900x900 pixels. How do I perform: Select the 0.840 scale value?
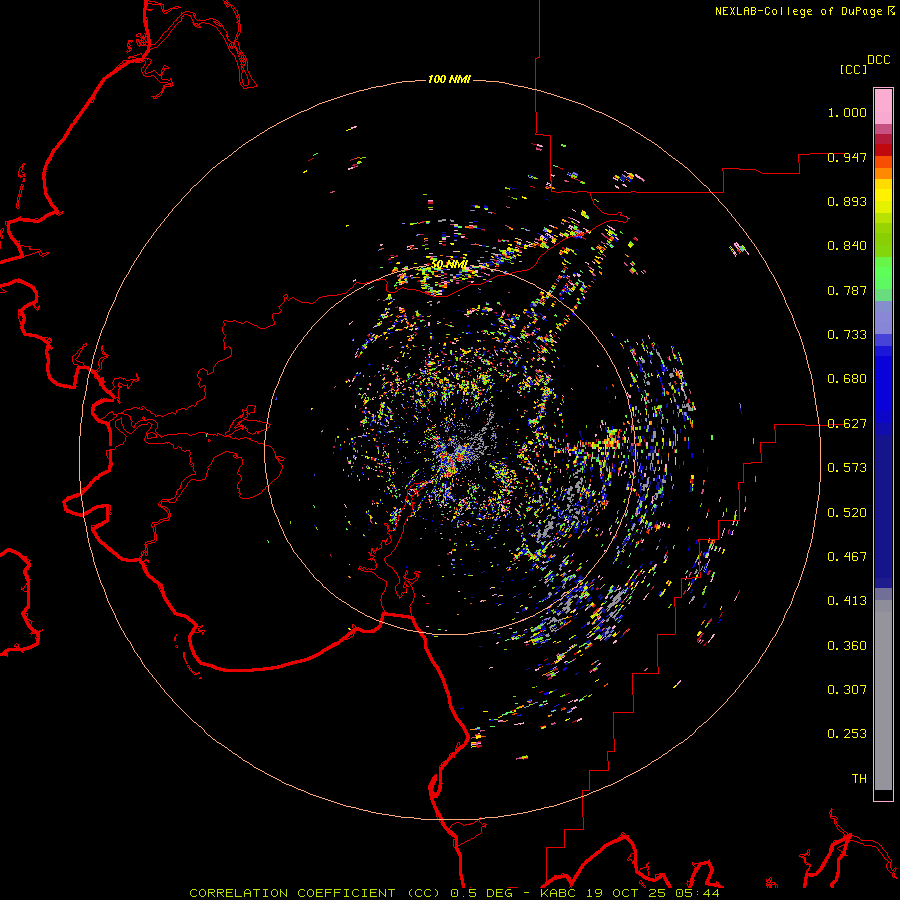point(847,246)
